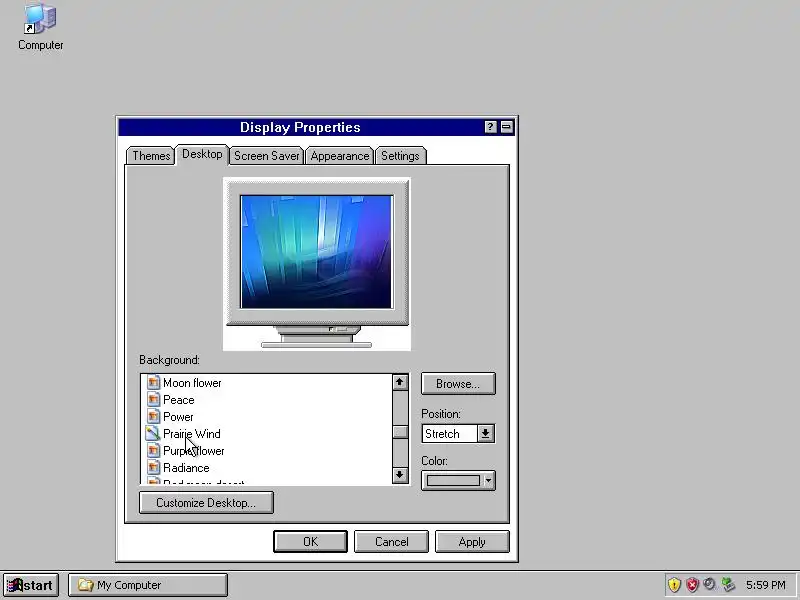800x600 pixels.
Task: Select Radiance in background list
Action: tap(186, 468)
